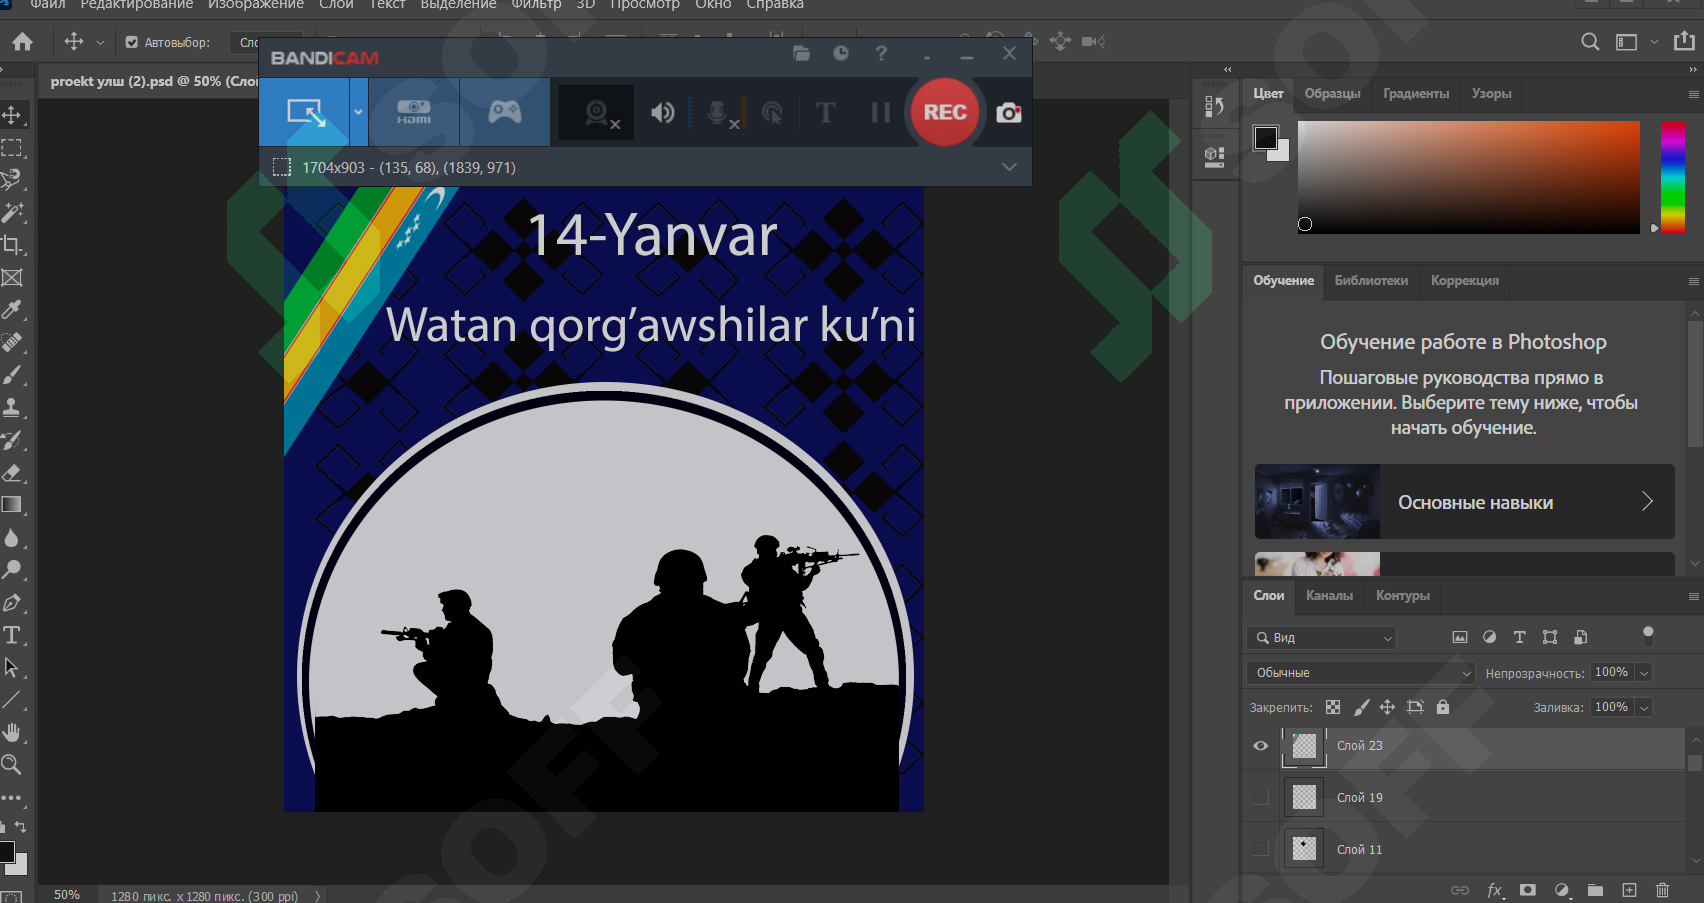Select the Move tool in the toolbar
Viewport: 1704px width, 903px height.
12,115
